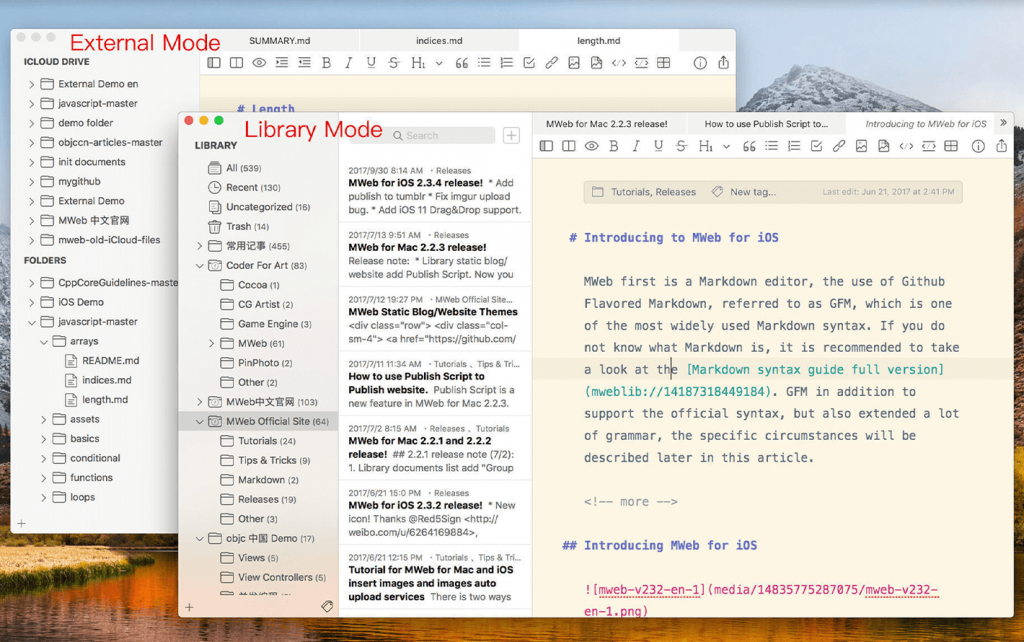Open heading level dropdown in Library Mode

[x=726, y=147]
